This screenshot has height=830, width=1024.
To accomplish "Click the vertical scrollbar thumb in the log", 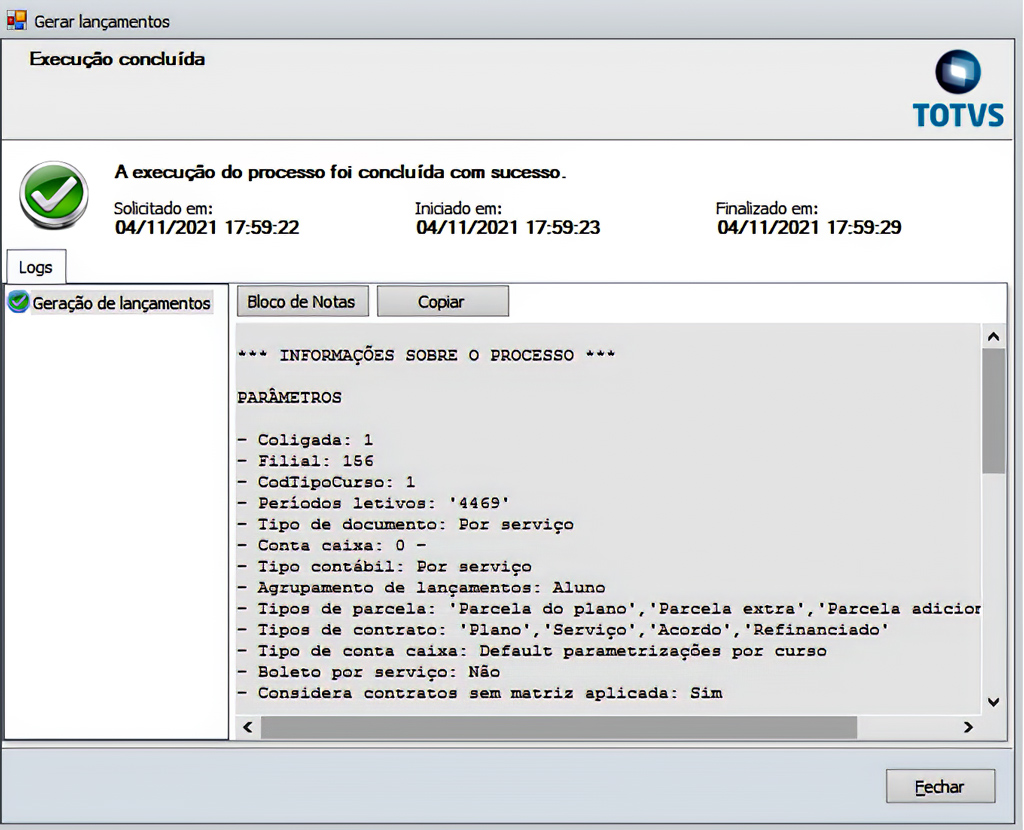I will point(993,410).
